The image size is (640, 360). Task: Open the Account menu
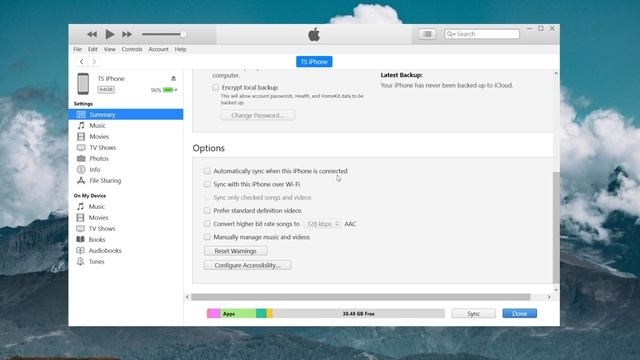[158, 49]
